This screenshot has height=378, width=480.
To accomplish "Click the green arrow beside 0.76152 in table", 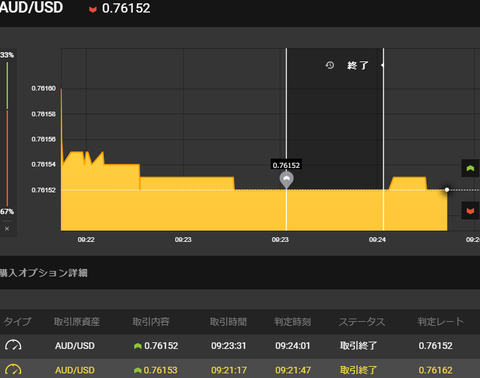I will (x=138, y=346).
